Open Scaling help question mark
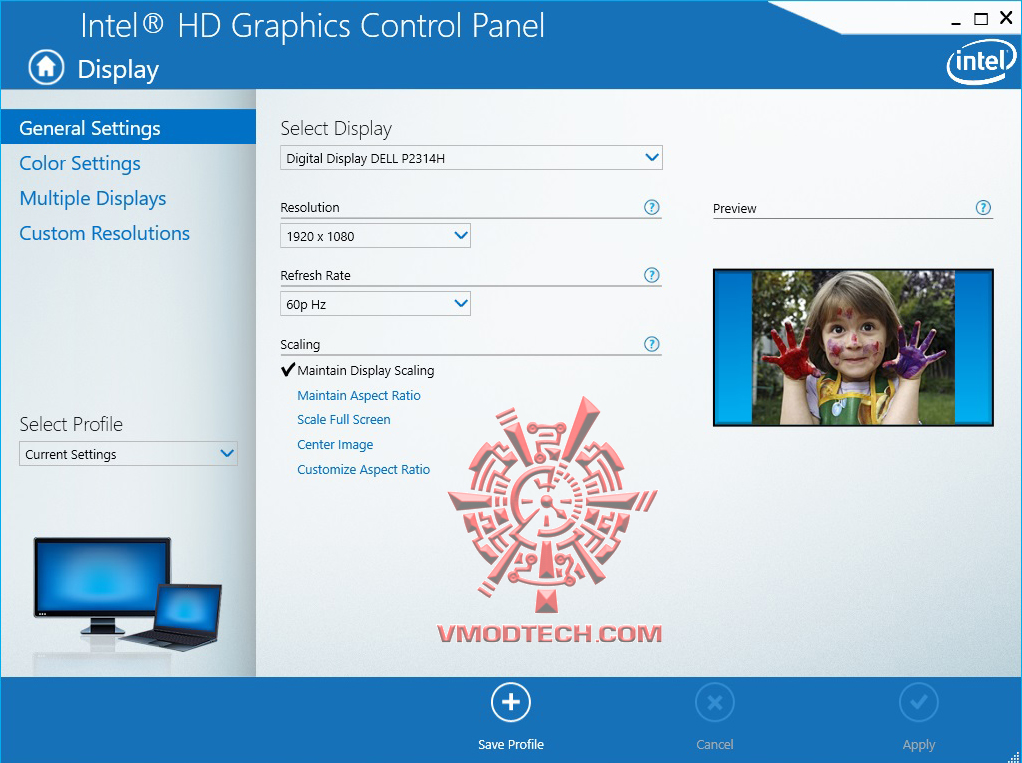The width and height of the screenshot is (1022, 763). (651, 344)
